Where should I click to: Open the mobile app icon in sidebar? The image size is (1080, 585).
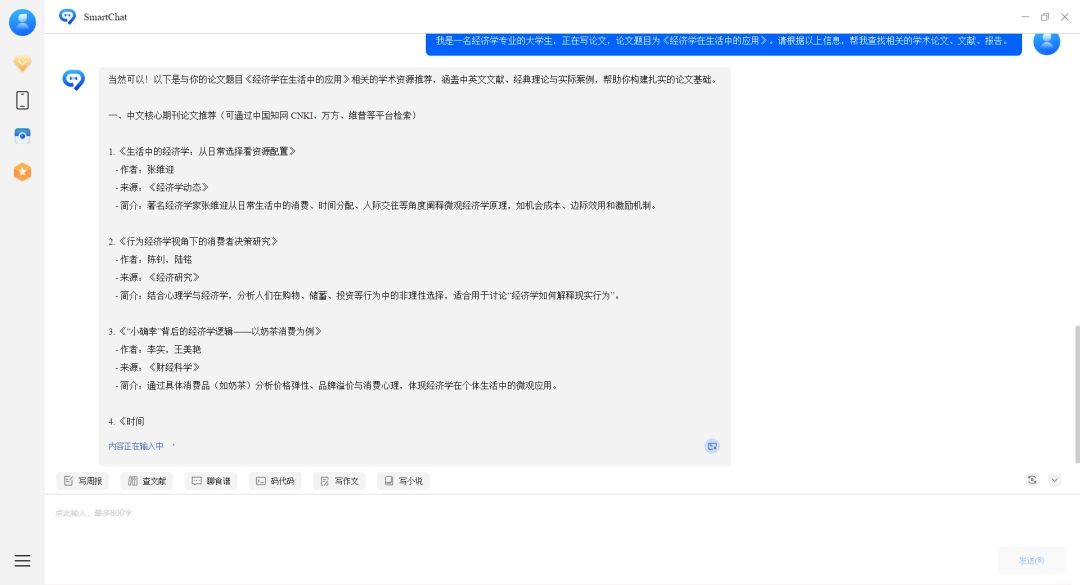coord(22,100)
